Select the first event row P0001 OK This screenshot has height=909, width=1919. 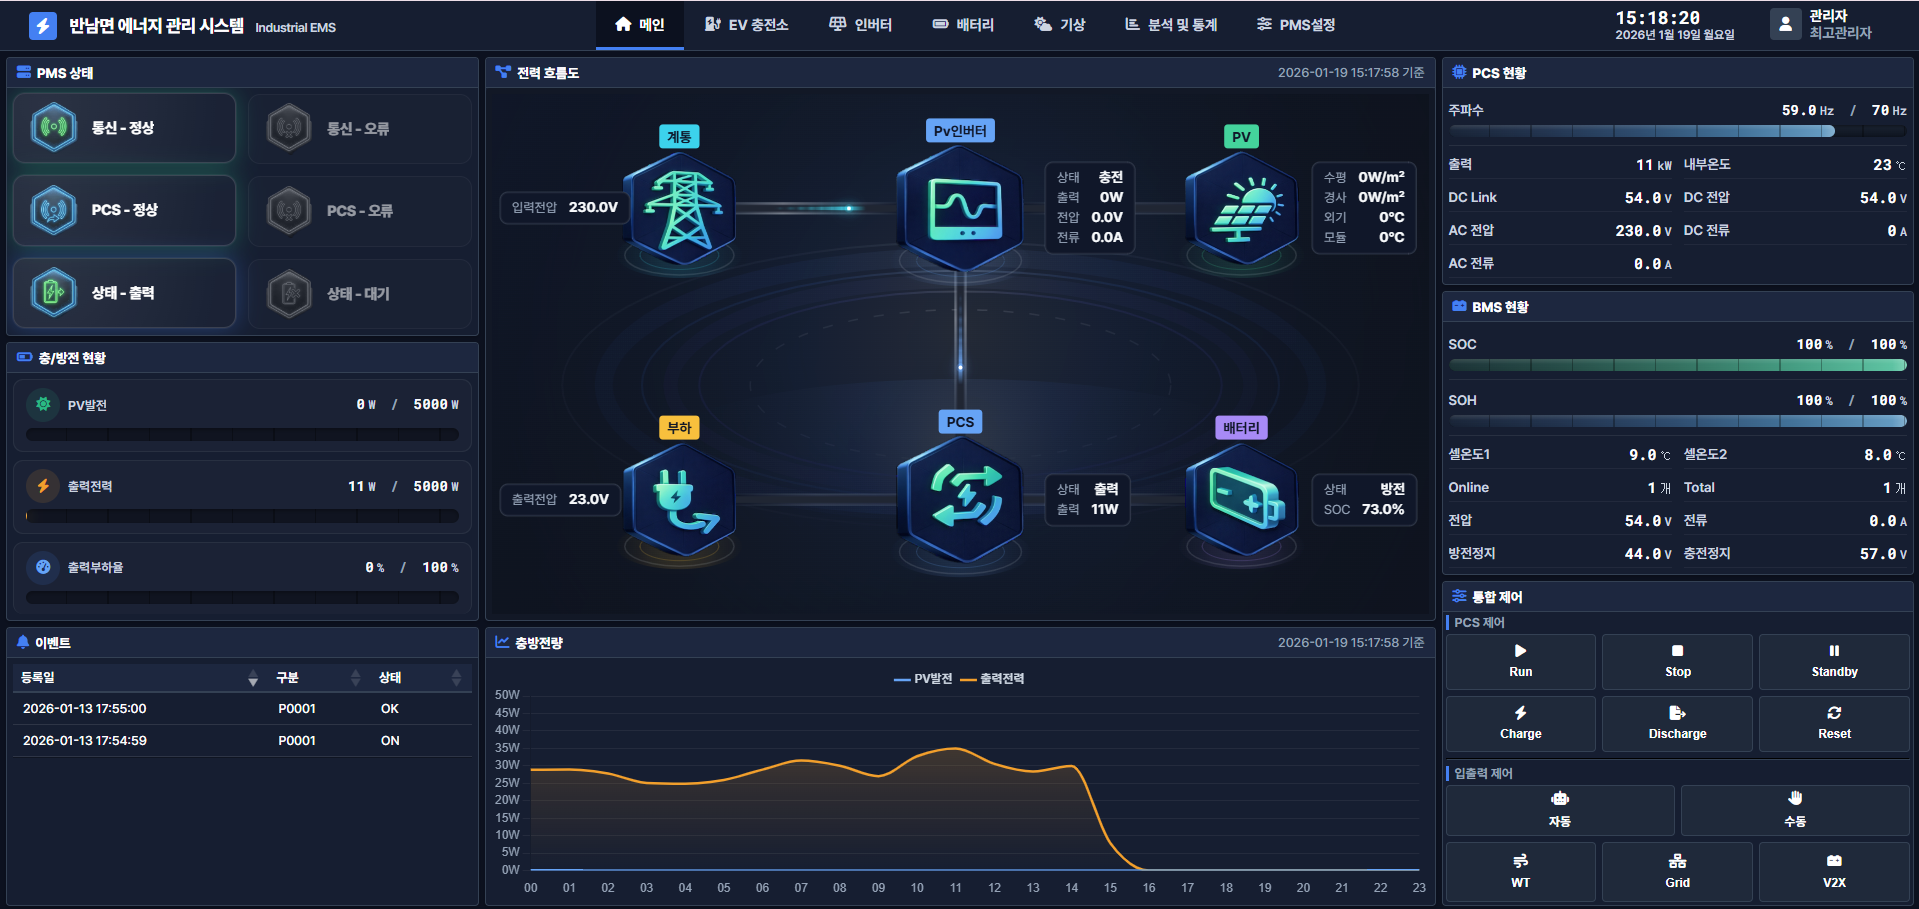pos(242,709)
